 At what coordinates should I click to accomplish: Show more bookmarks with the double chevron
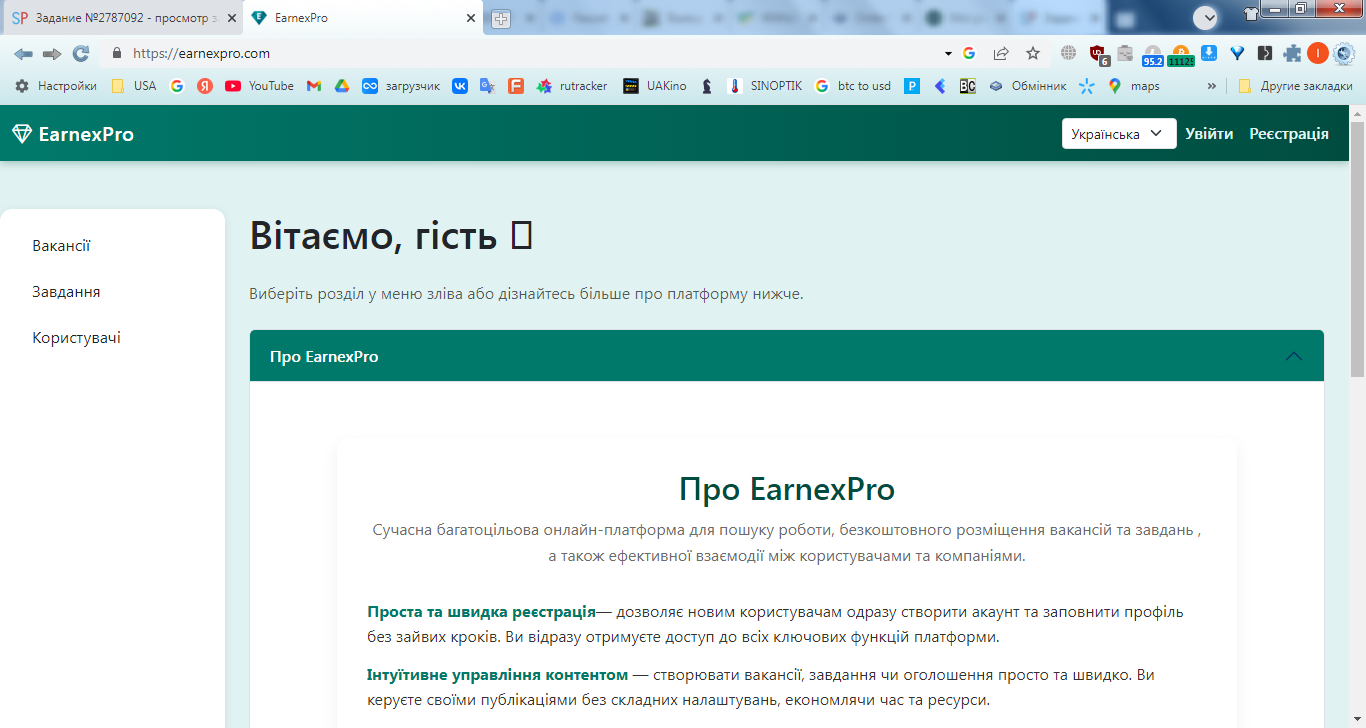point(1212,86)
